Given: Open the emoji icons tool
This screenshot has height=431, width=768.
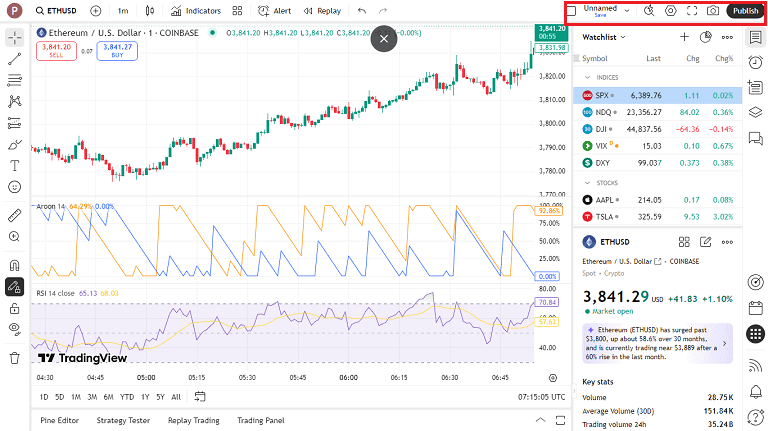Looking at the screenshot, I should [x=15, y=187].
